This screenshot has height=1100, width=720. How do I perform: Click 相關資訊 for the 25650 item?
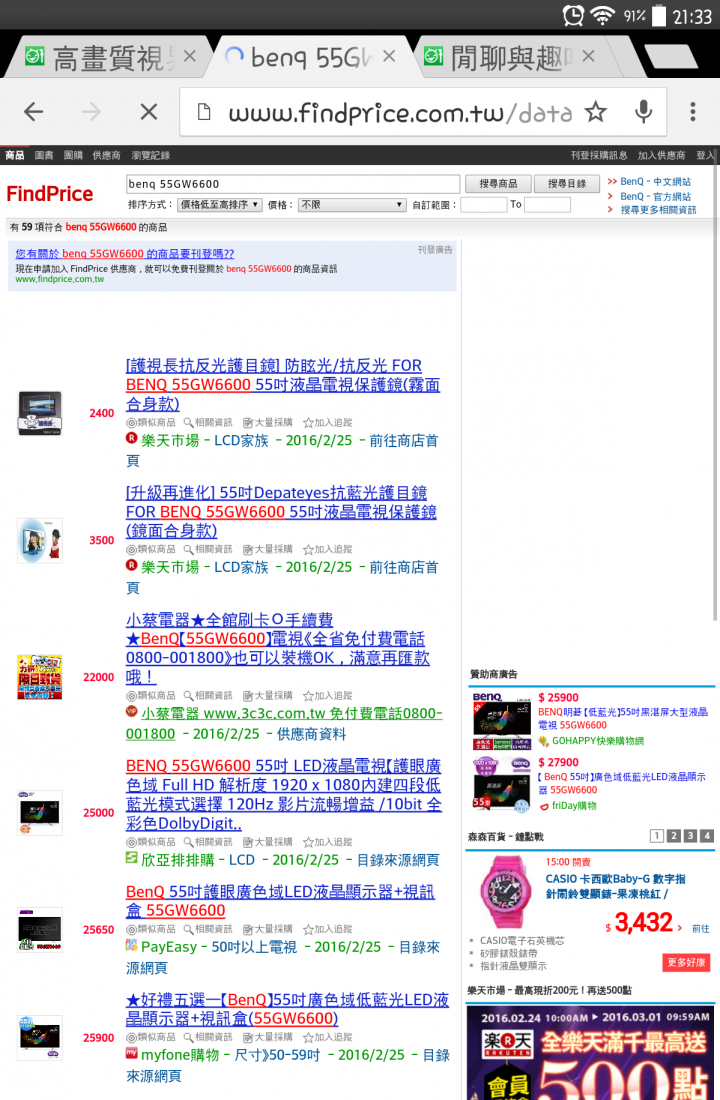208,929
